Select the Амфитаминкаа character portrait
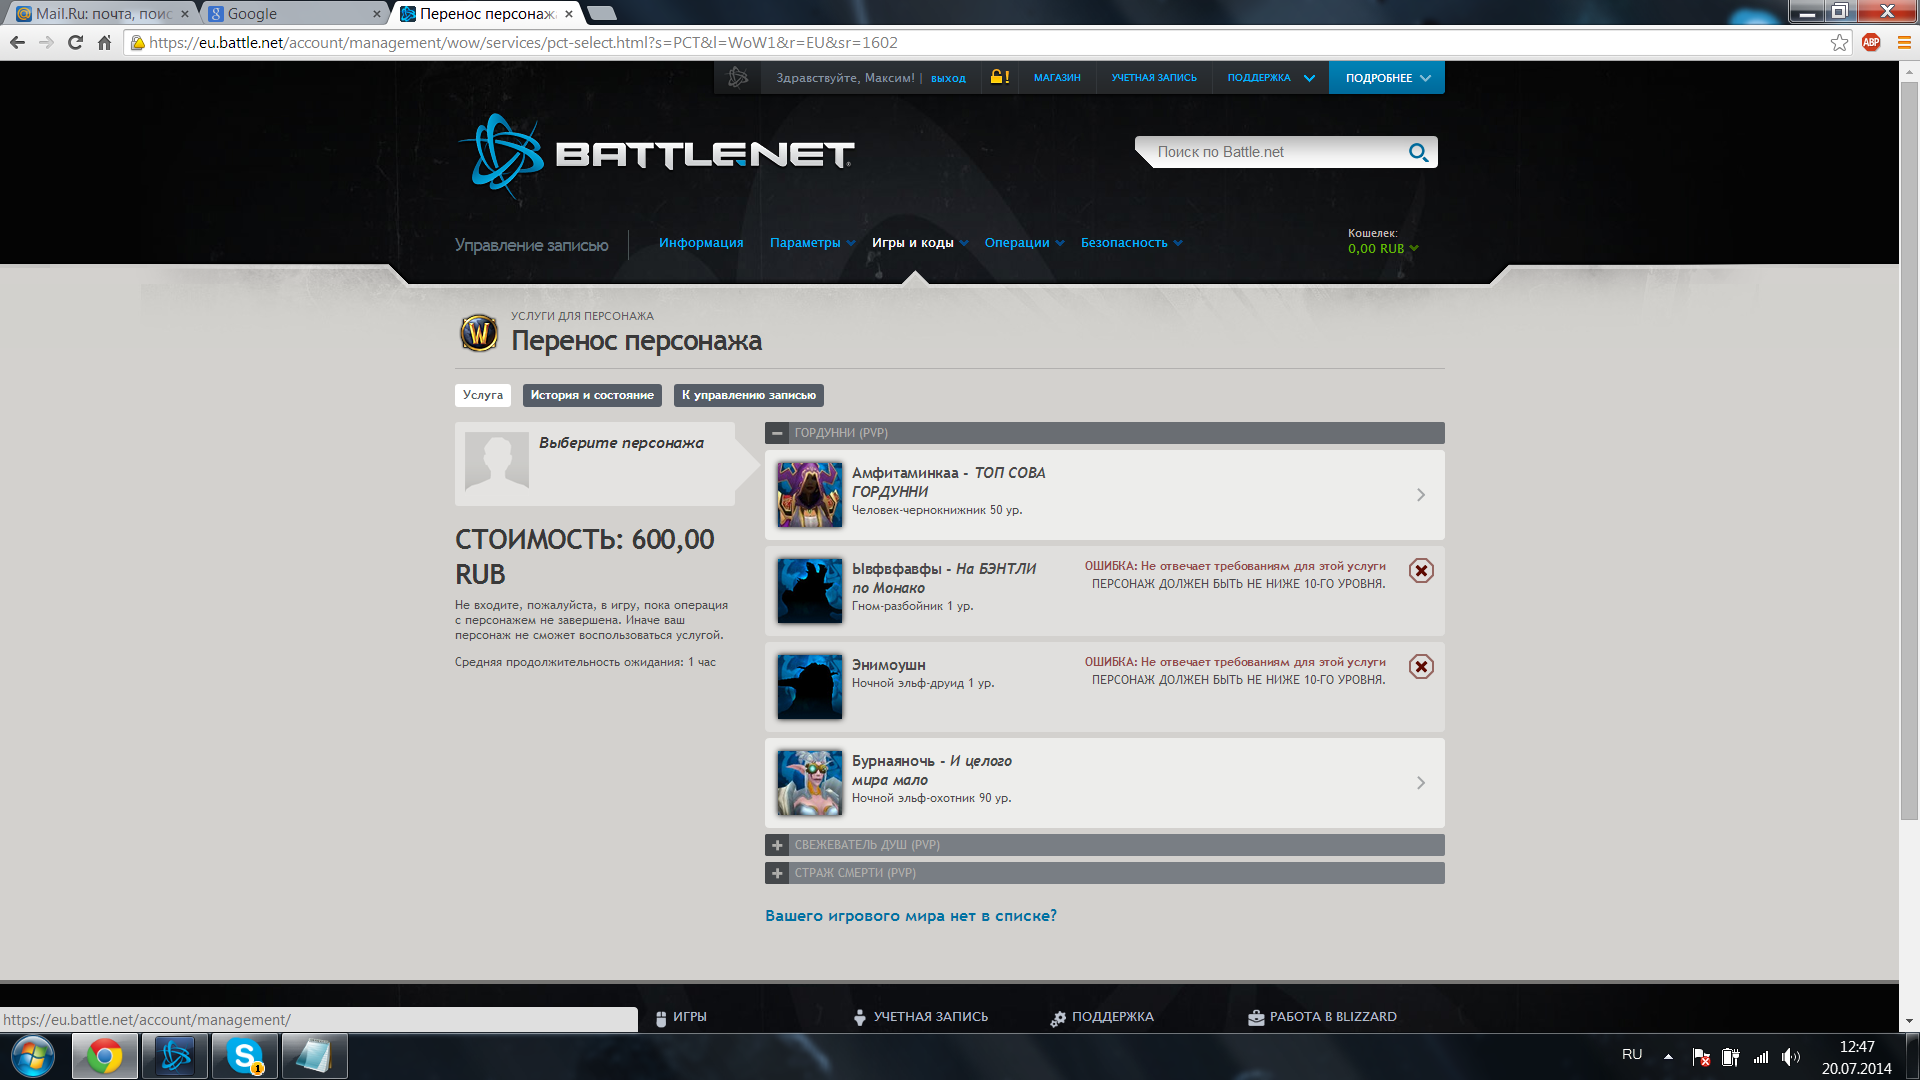The height and width of the screenshot is (1080, 1920). 810,495
